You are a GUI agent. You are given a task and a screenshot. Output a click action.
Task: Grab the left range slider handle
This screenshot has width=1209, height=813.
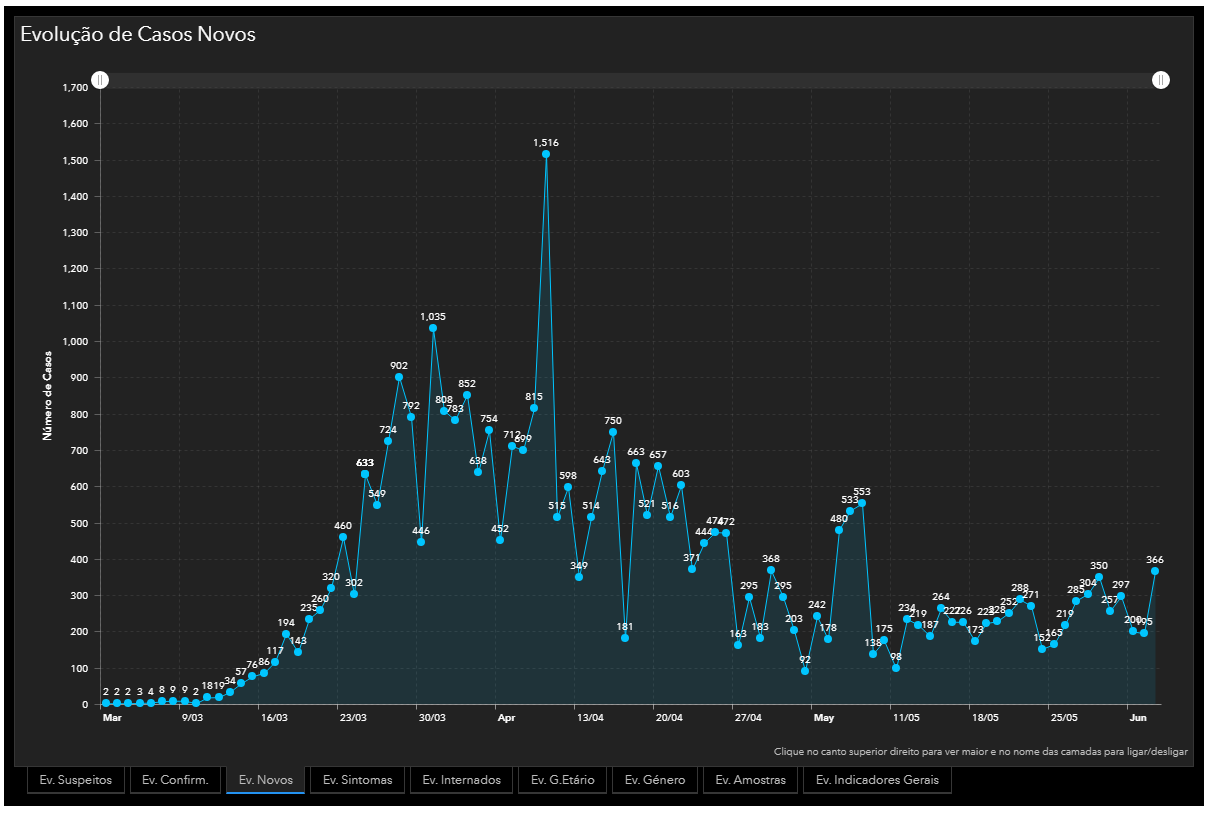pyautogui.click(x=100, y=80)
